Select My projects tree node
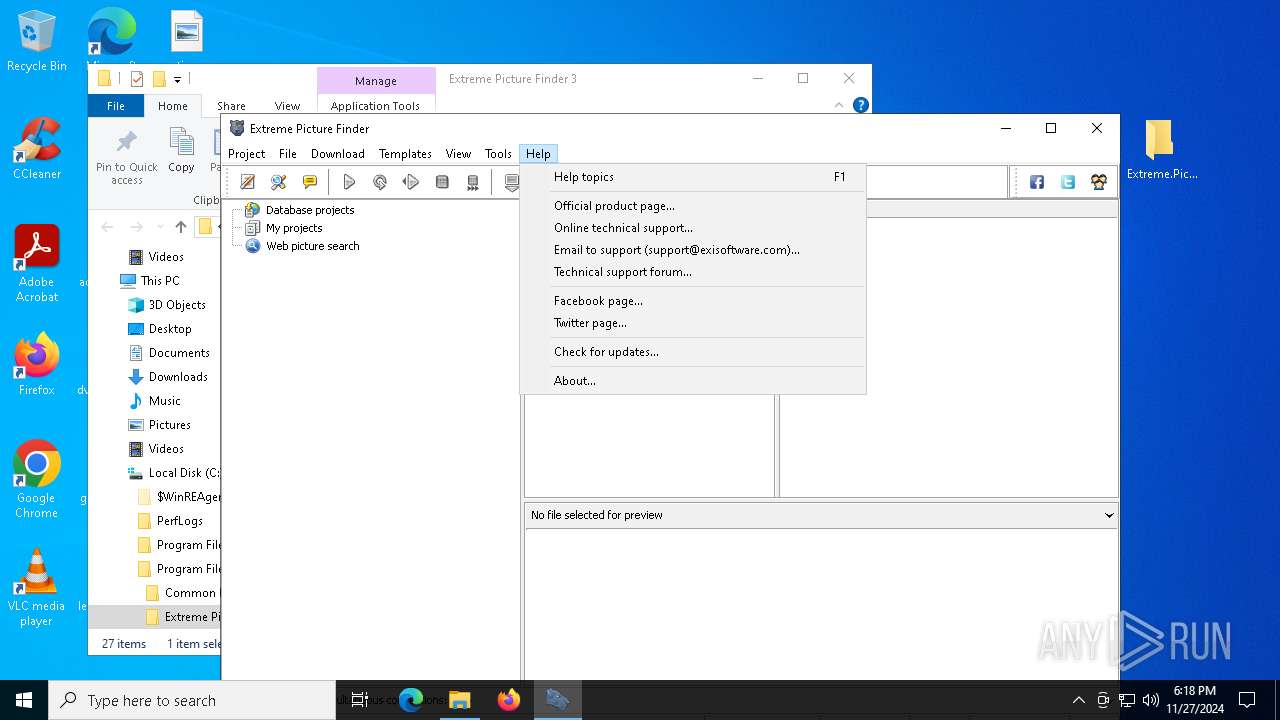Viewport: 1280px width, 720px height. coord(294,228)
